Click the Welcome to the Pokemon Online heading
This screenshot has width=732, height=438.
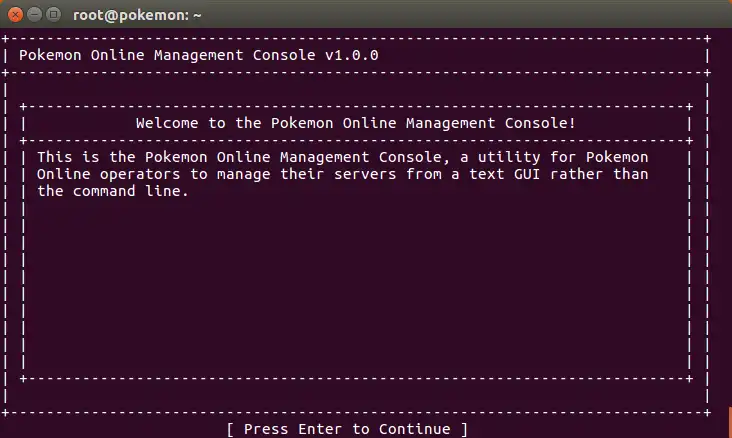pyautogui.click(x=356, y=123)
